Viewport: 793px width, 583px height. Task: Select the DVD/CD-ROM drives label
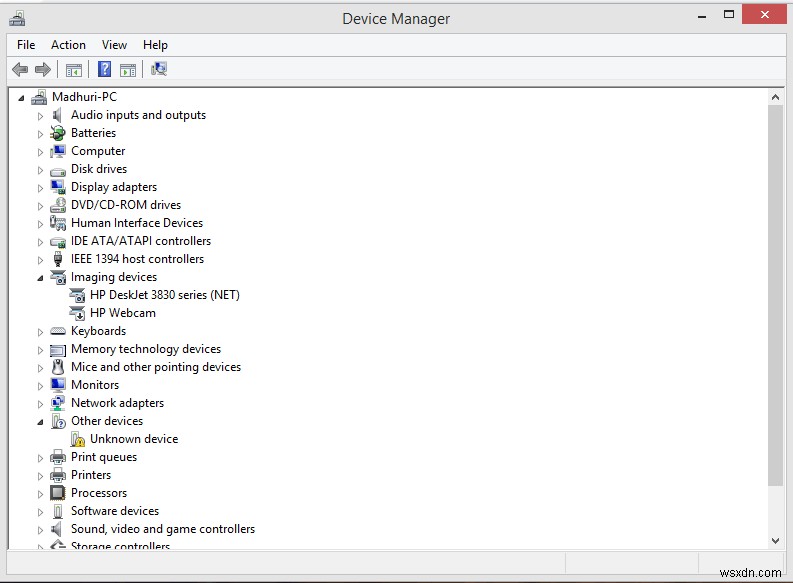click(126, 205)
